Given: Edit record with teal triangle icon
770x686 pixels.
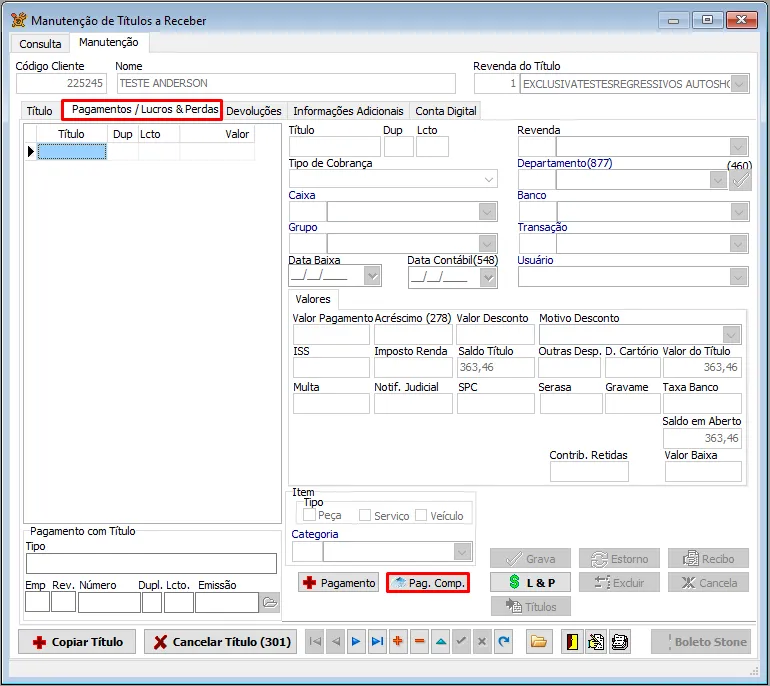Looking at the screenshot, I should [441, 641].
